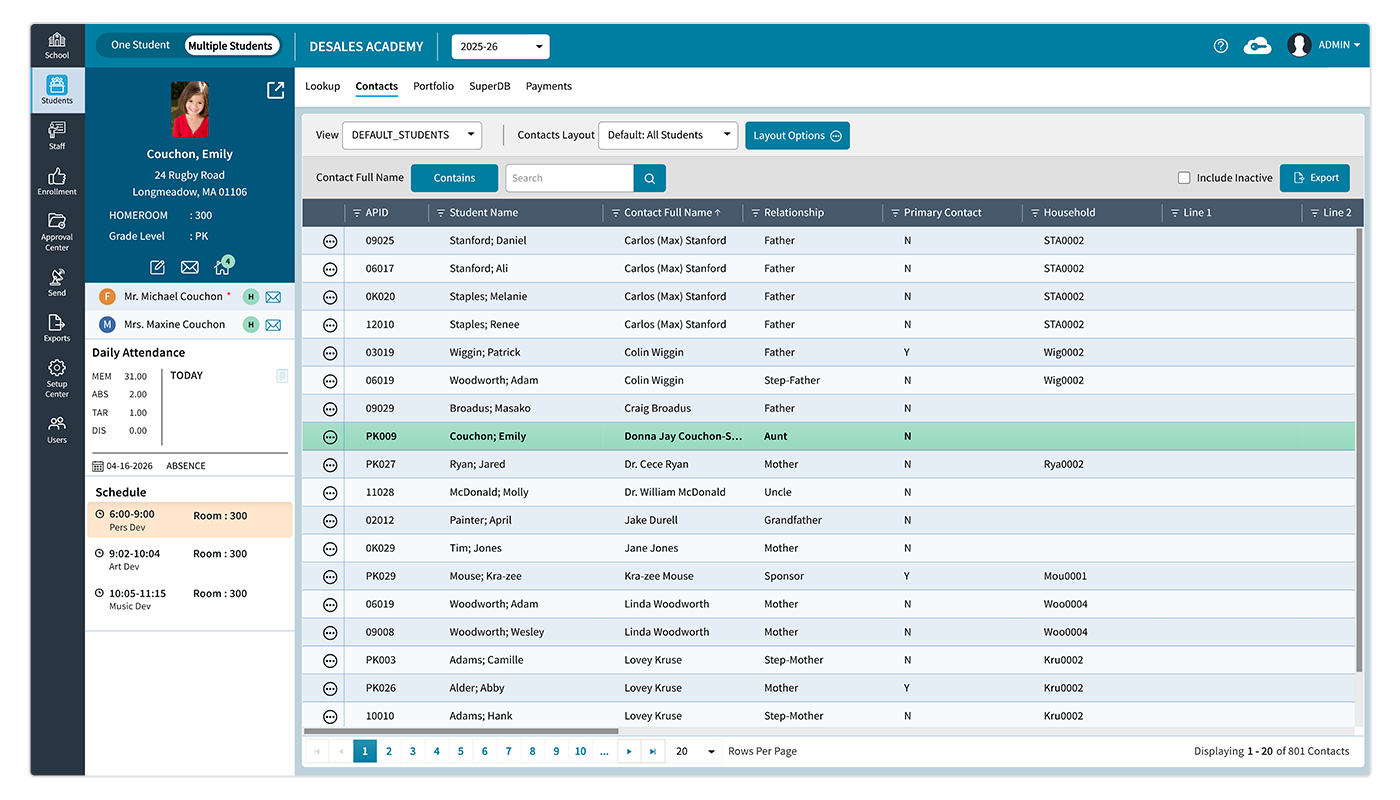The image size is (1400, 800).
Task: Click the vertical table scrollbar
Action: tap(1358, 450)
